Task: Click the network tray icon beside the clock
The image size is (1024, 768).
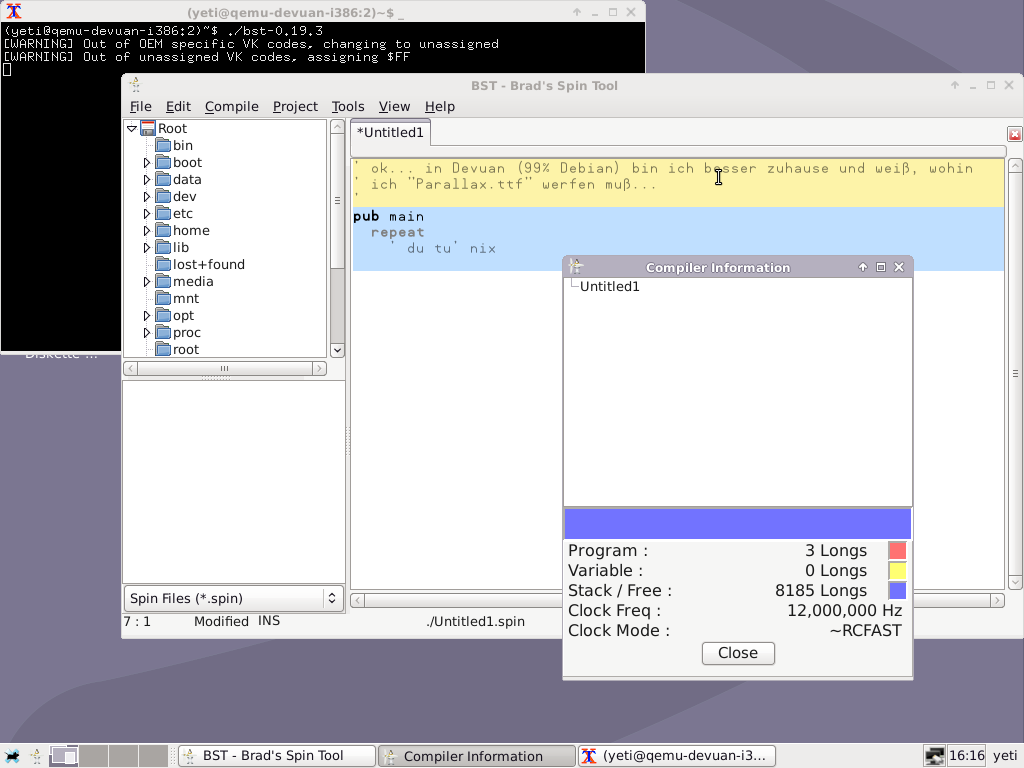Action: [934, 756]
